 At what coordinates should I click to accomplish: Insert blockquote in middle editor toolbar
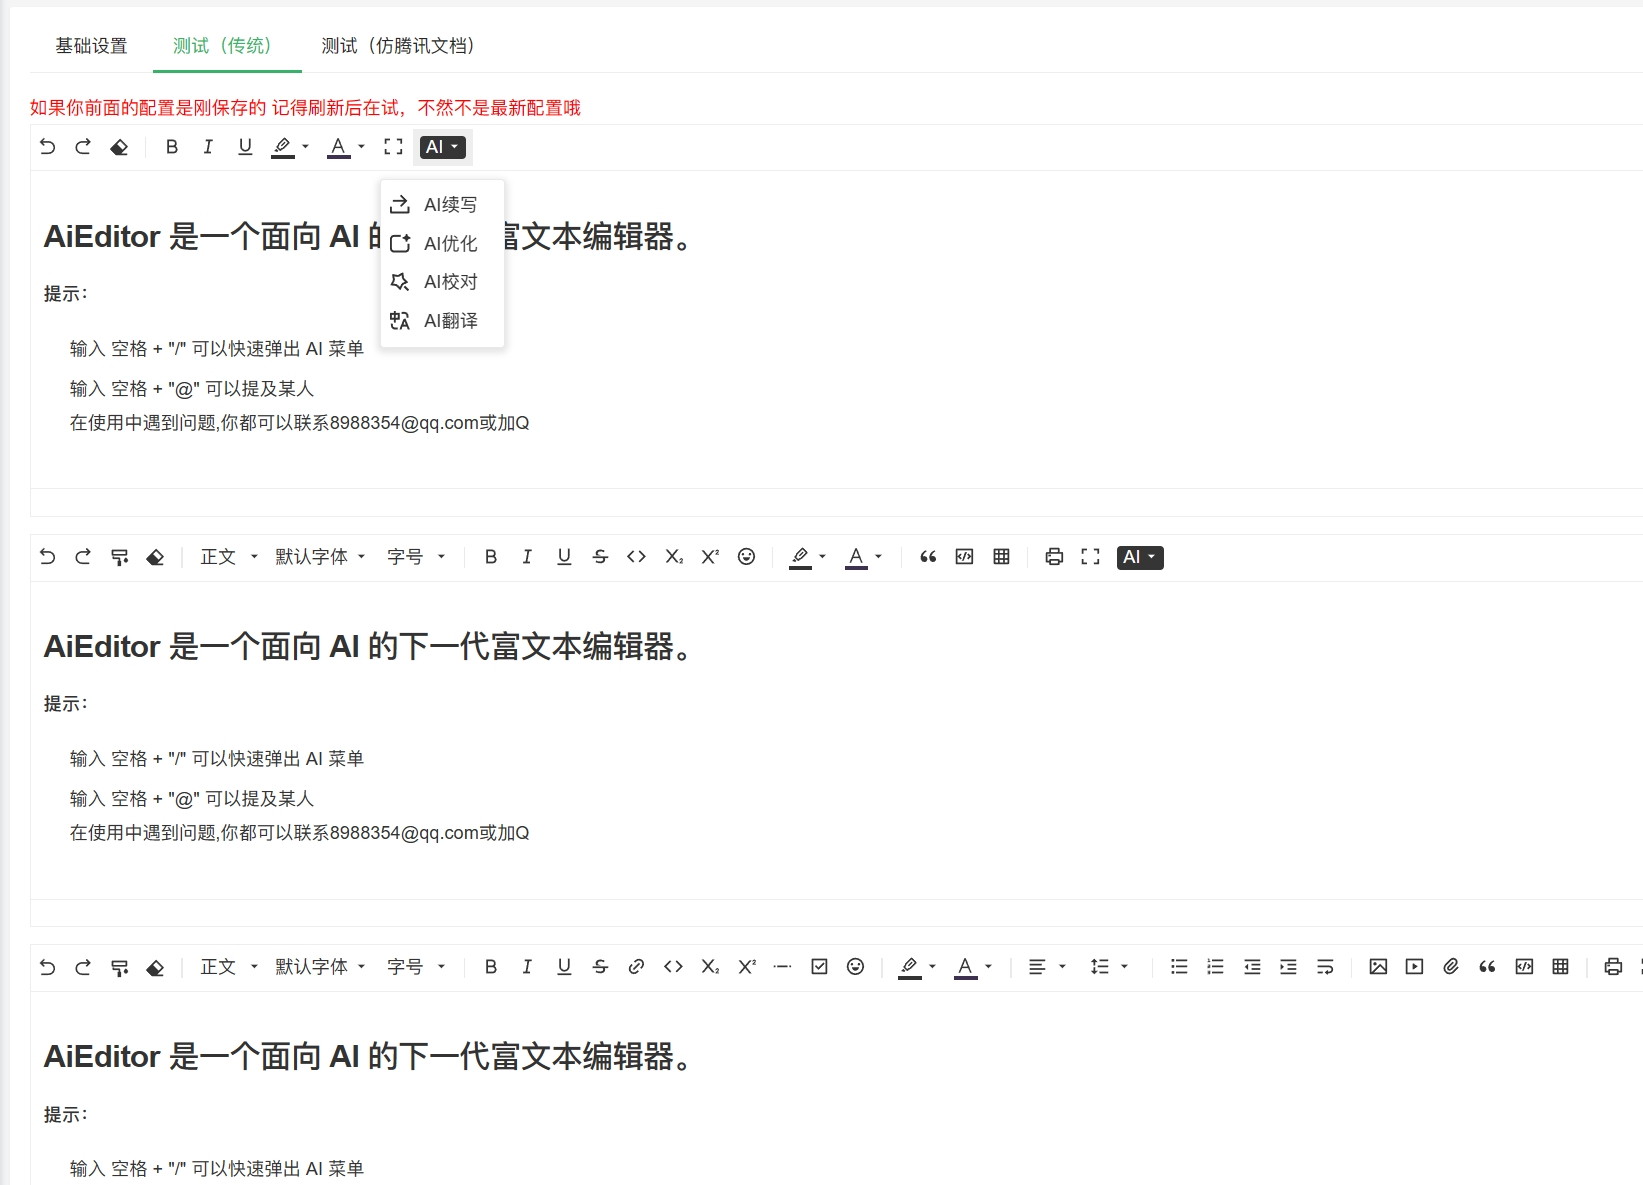pyautogui.click(x=928, y=557)
